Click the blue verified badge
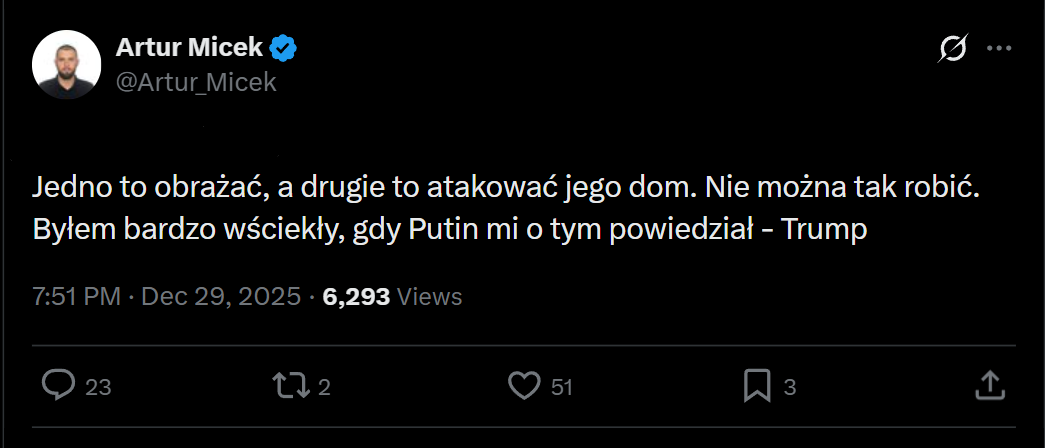Viewport: 1045px width, 448px height. tap(286, 47)
